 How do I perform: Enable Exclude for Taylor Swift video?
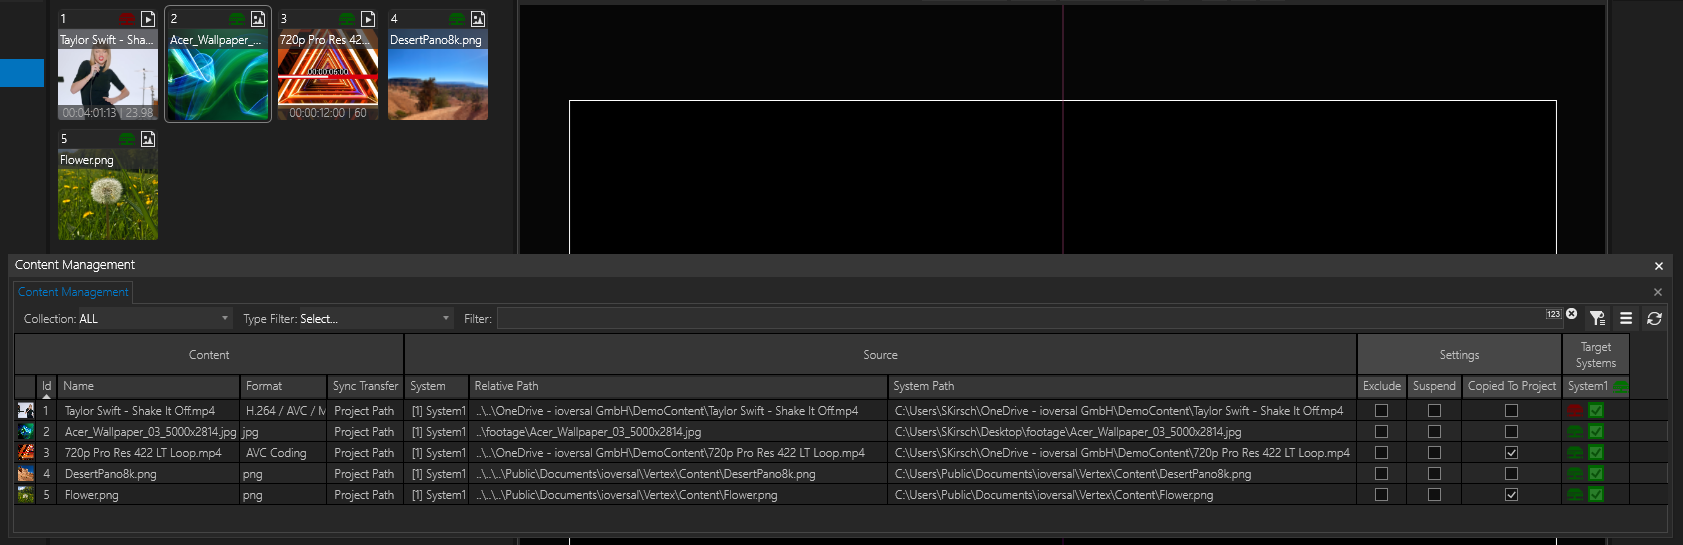coord(1381,411)
